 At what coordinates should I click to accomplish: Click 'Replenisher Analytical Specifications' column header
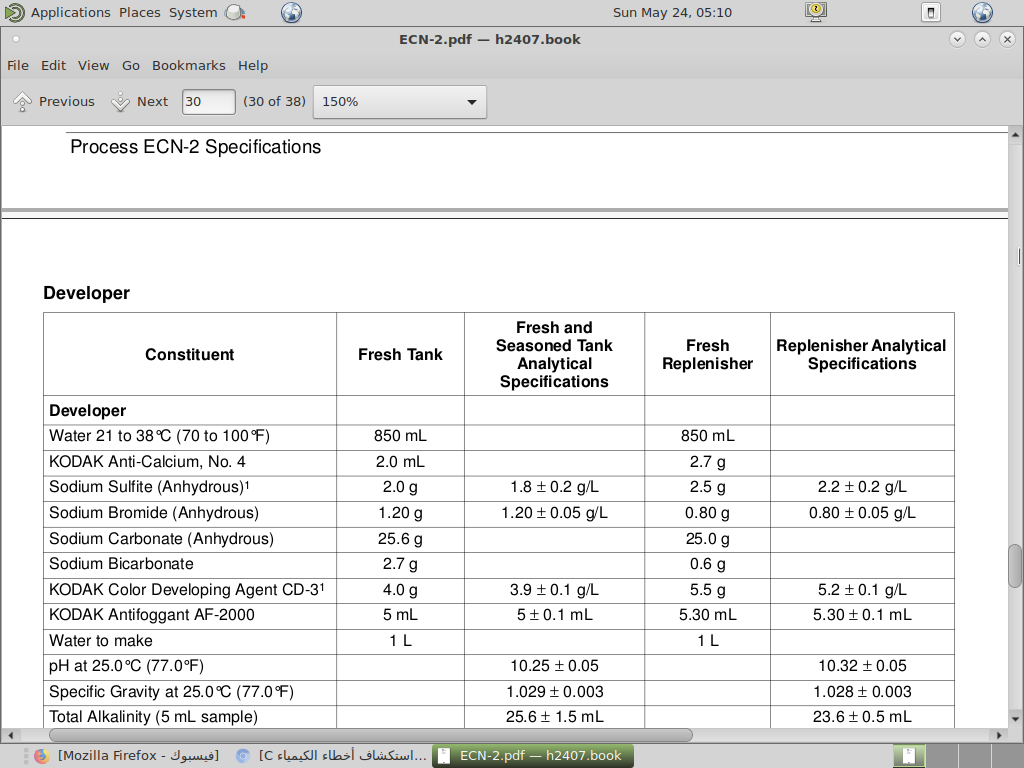tap(861, 355)
